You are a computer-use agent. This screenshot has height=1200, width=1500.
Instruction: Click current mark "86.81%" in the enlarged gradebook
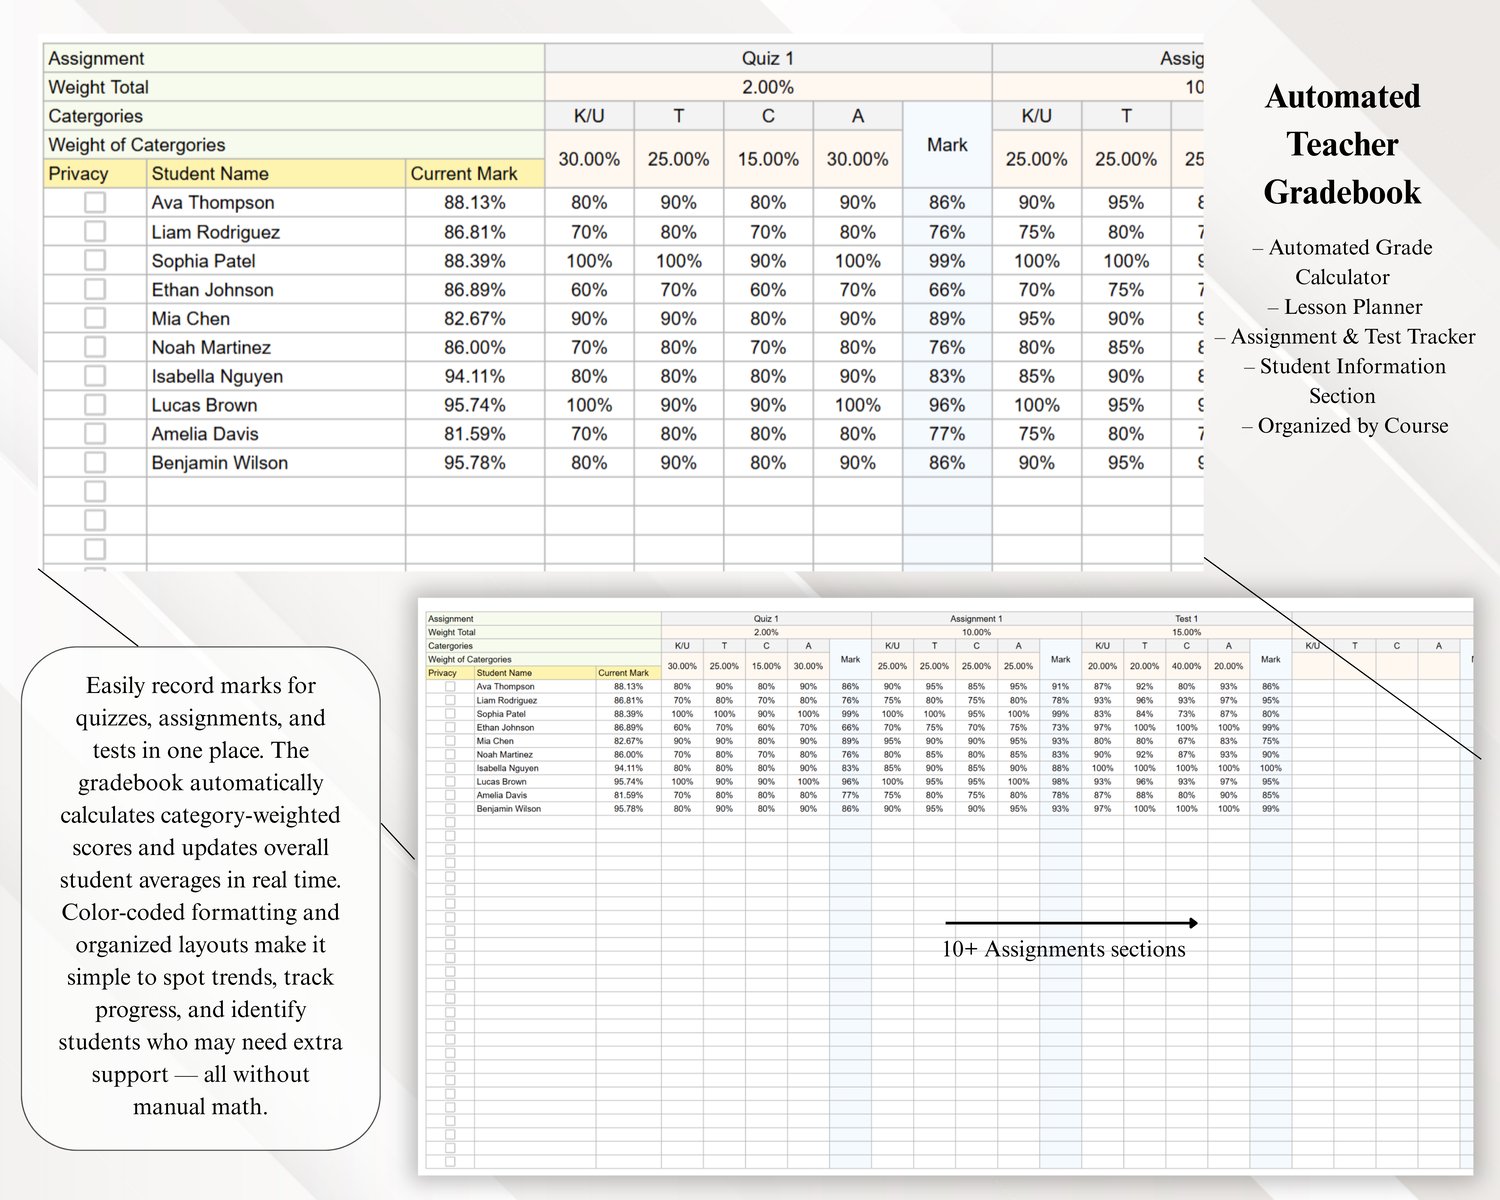point(475,232)
